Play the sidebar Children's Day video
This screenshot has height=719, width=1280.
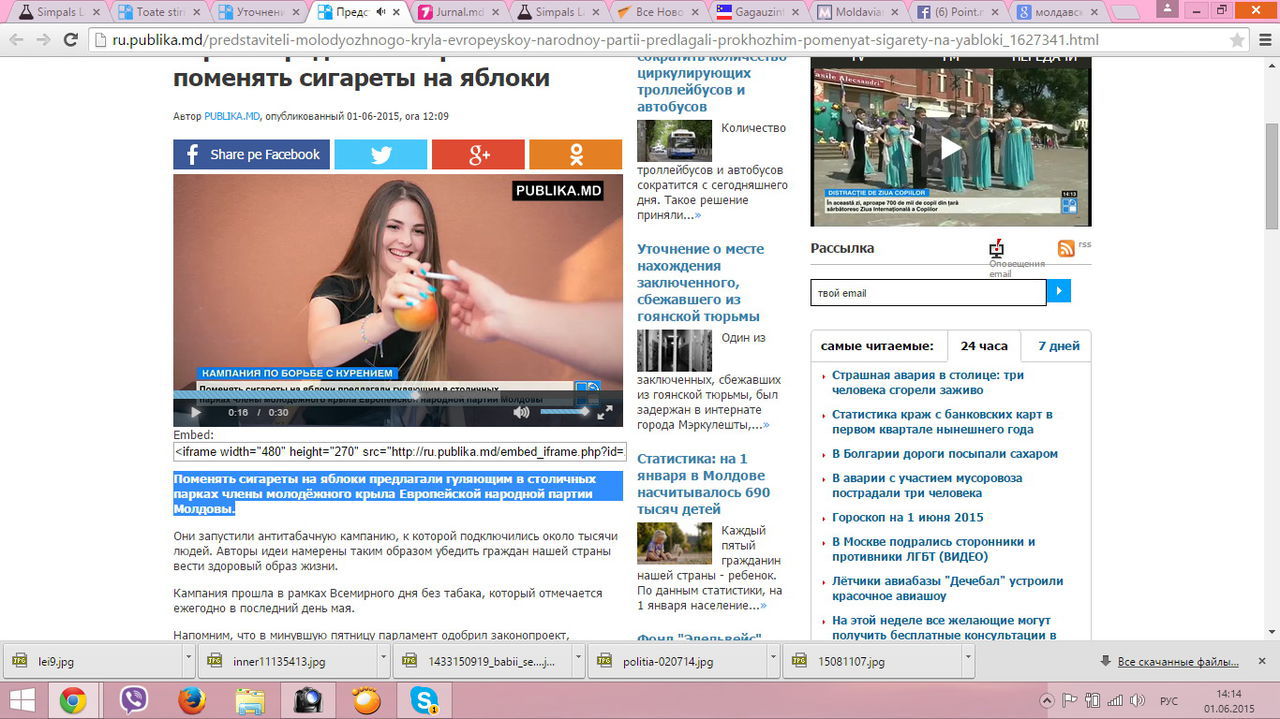[950, 148]
